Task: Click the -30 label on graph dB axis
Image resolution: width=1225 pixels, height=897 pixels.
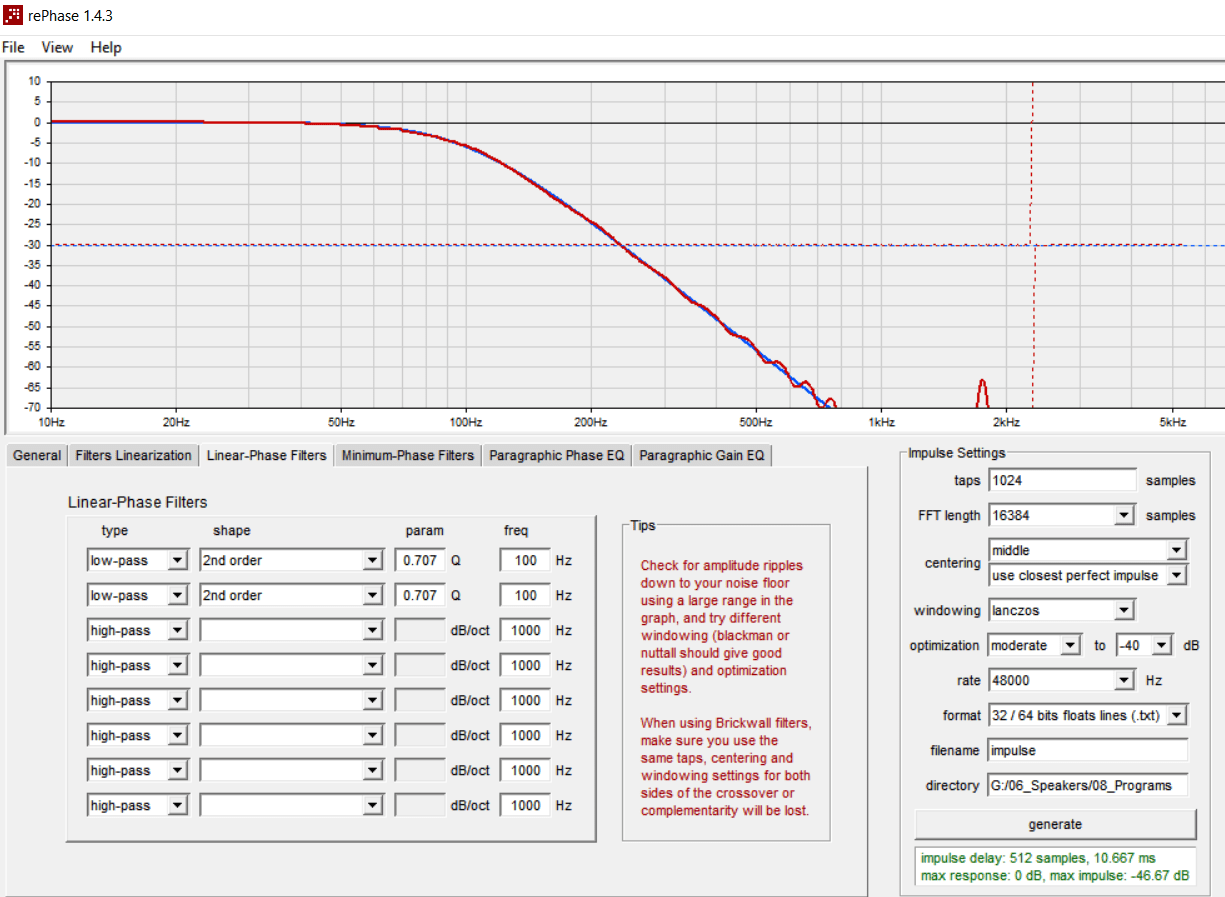Action: pyautogui.click(x=33, y=244)
